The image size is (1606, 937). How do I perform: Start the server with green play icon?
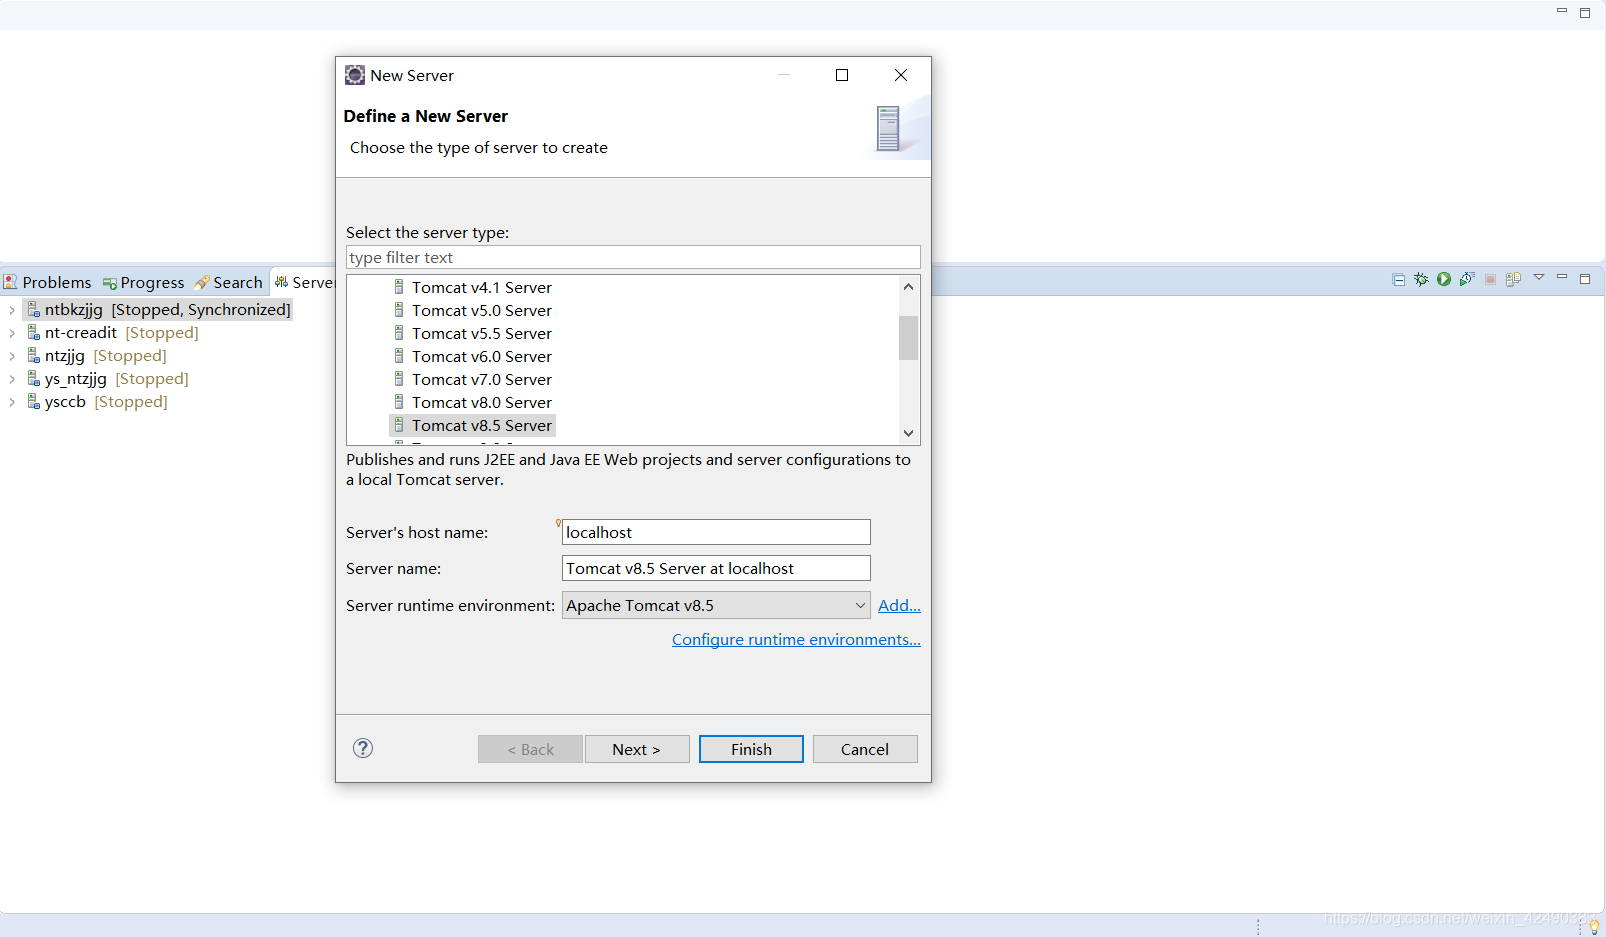point(1444,280)
